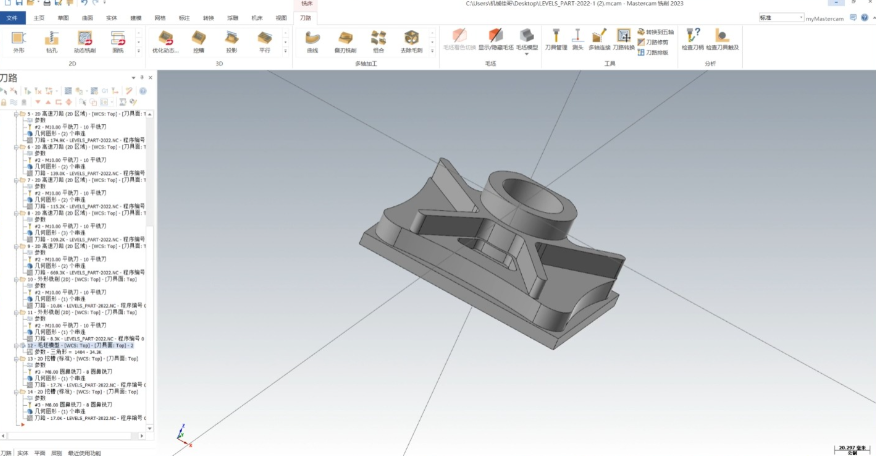Viewport: 876px width, 456px height.
Task: Select the 去除毛刺 deburr toolpath icon
Action: coord(411,40)
